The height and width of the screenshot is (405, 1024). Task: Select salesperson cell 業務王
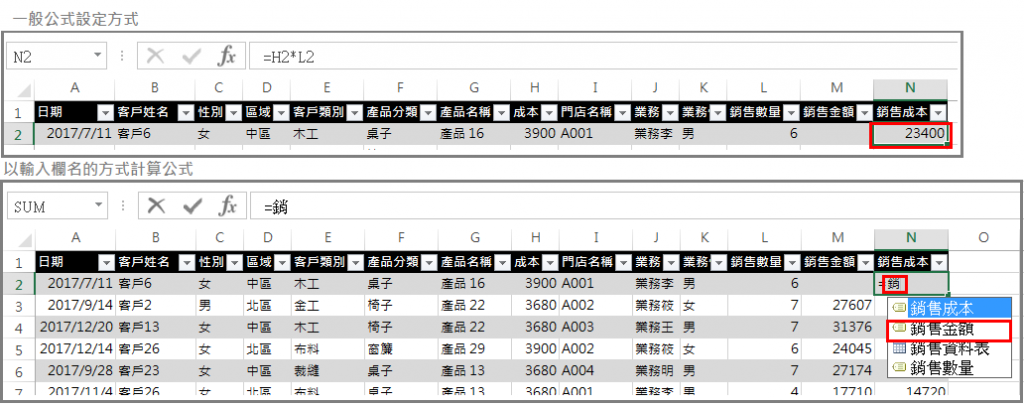[655, 327]
